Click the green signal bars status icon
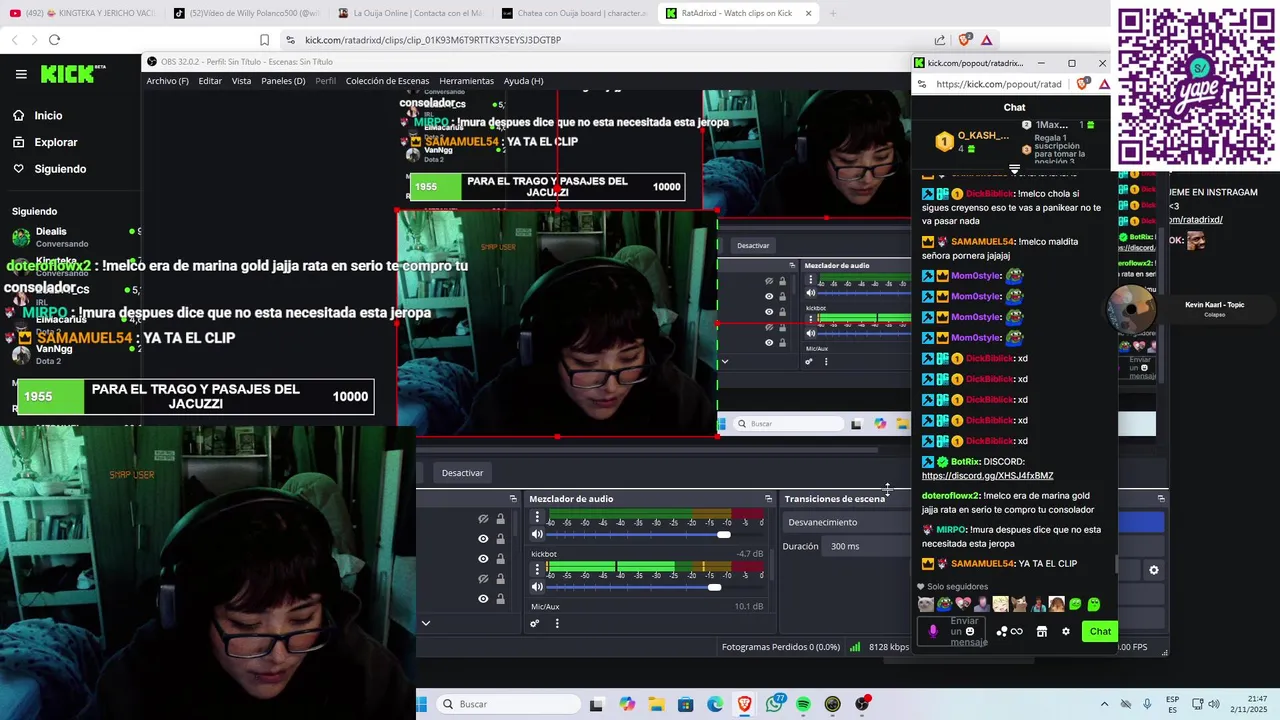The height and width of the screenshot is (720, 1280). [855, 647]
